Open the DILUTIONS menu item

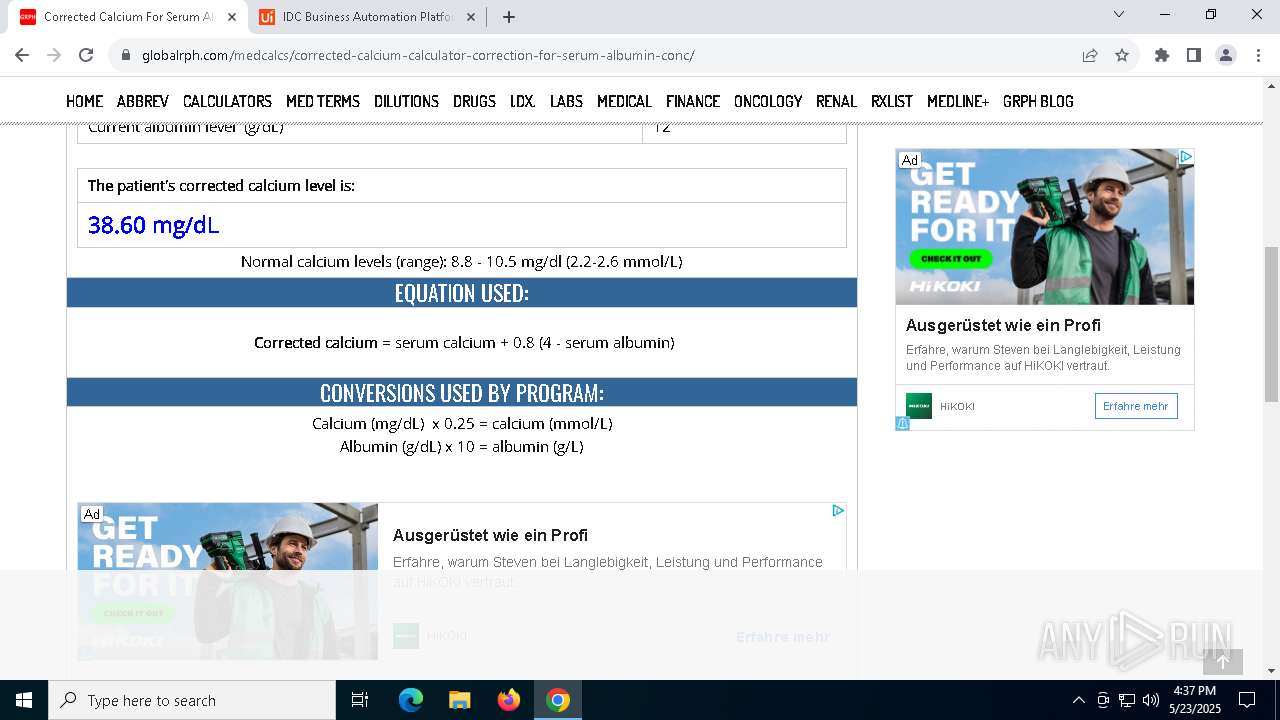coord(406,101)
